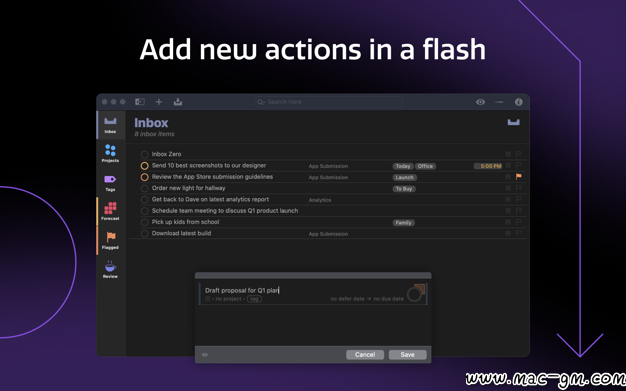Show the Flagged perspective
This screenshot has width=626, height=391.
(110, 240)
